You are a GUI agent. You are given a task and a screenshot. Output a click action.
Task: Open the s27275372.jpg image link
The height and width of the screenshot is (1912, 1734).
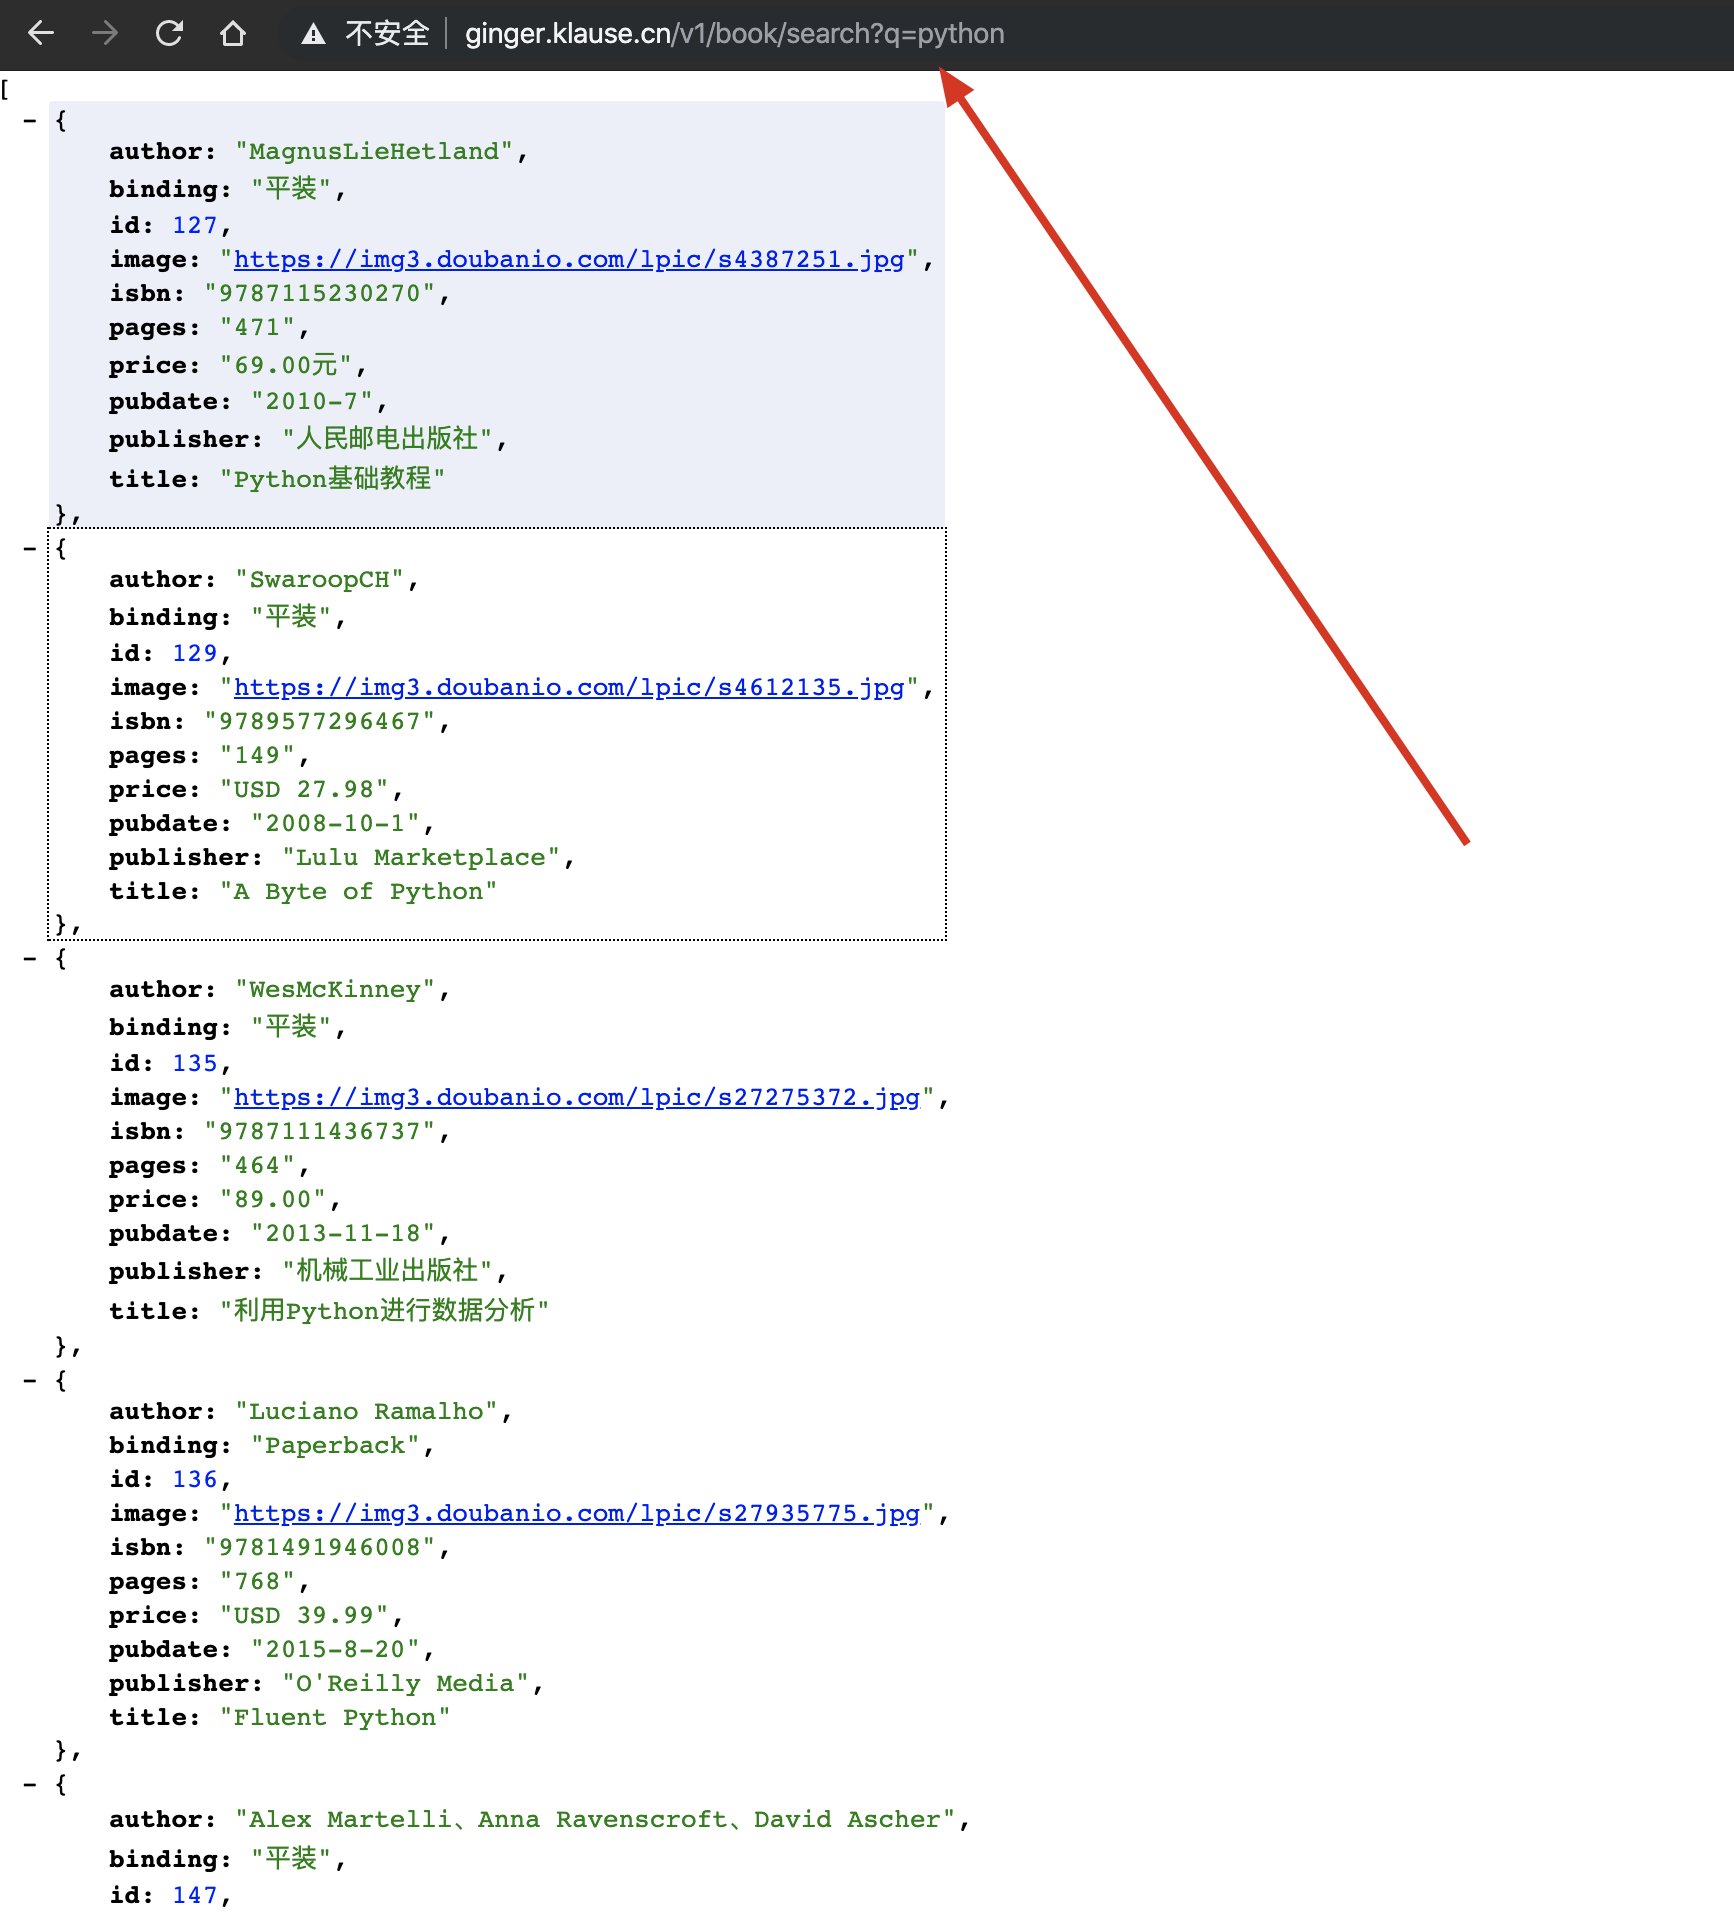[x=576, y=1098]
